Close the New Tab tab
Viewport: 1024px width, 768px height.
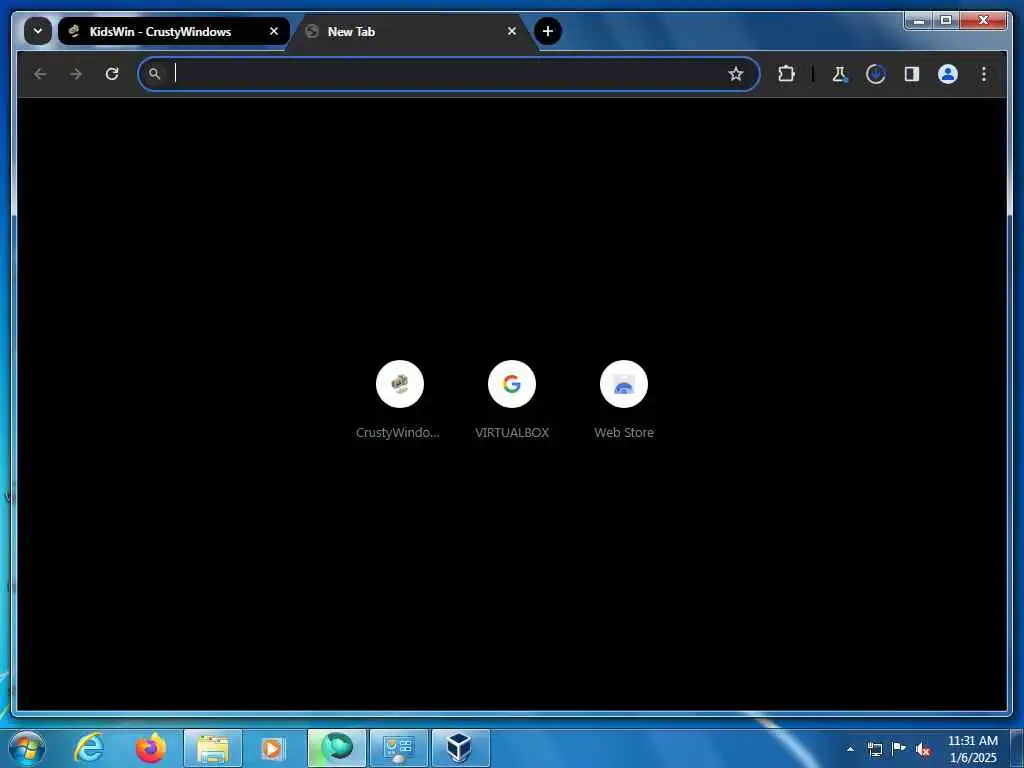click(x=512, y=31)
